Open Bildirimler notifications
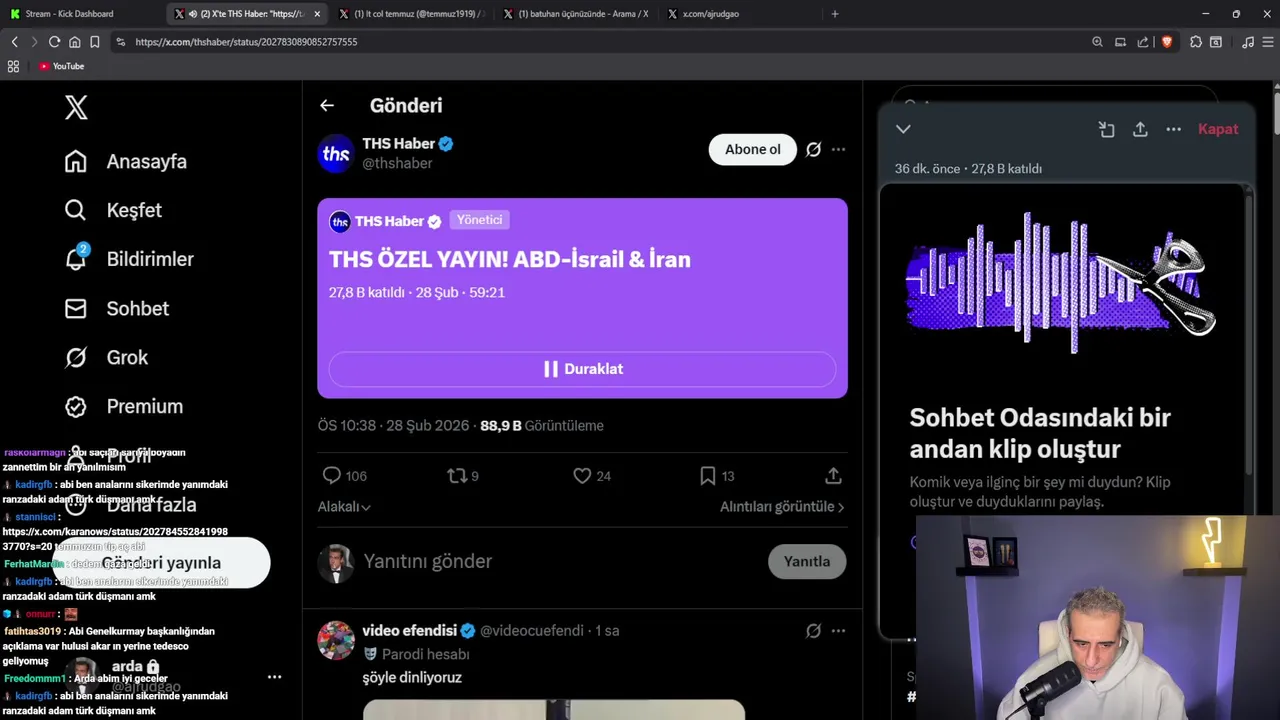1280x720 pixels. coord(129,259)
